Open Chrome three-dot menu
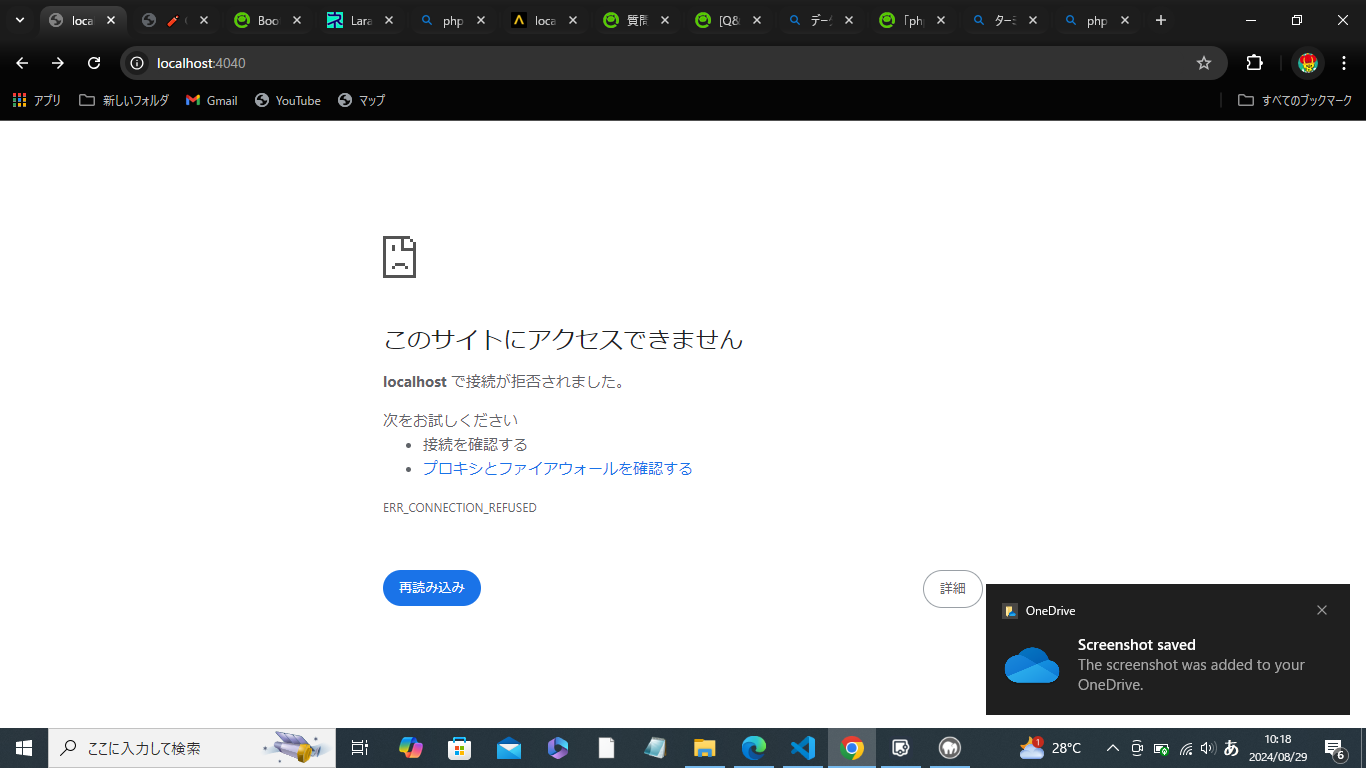The image size is (1366, 768). [x=1343, y=63]
